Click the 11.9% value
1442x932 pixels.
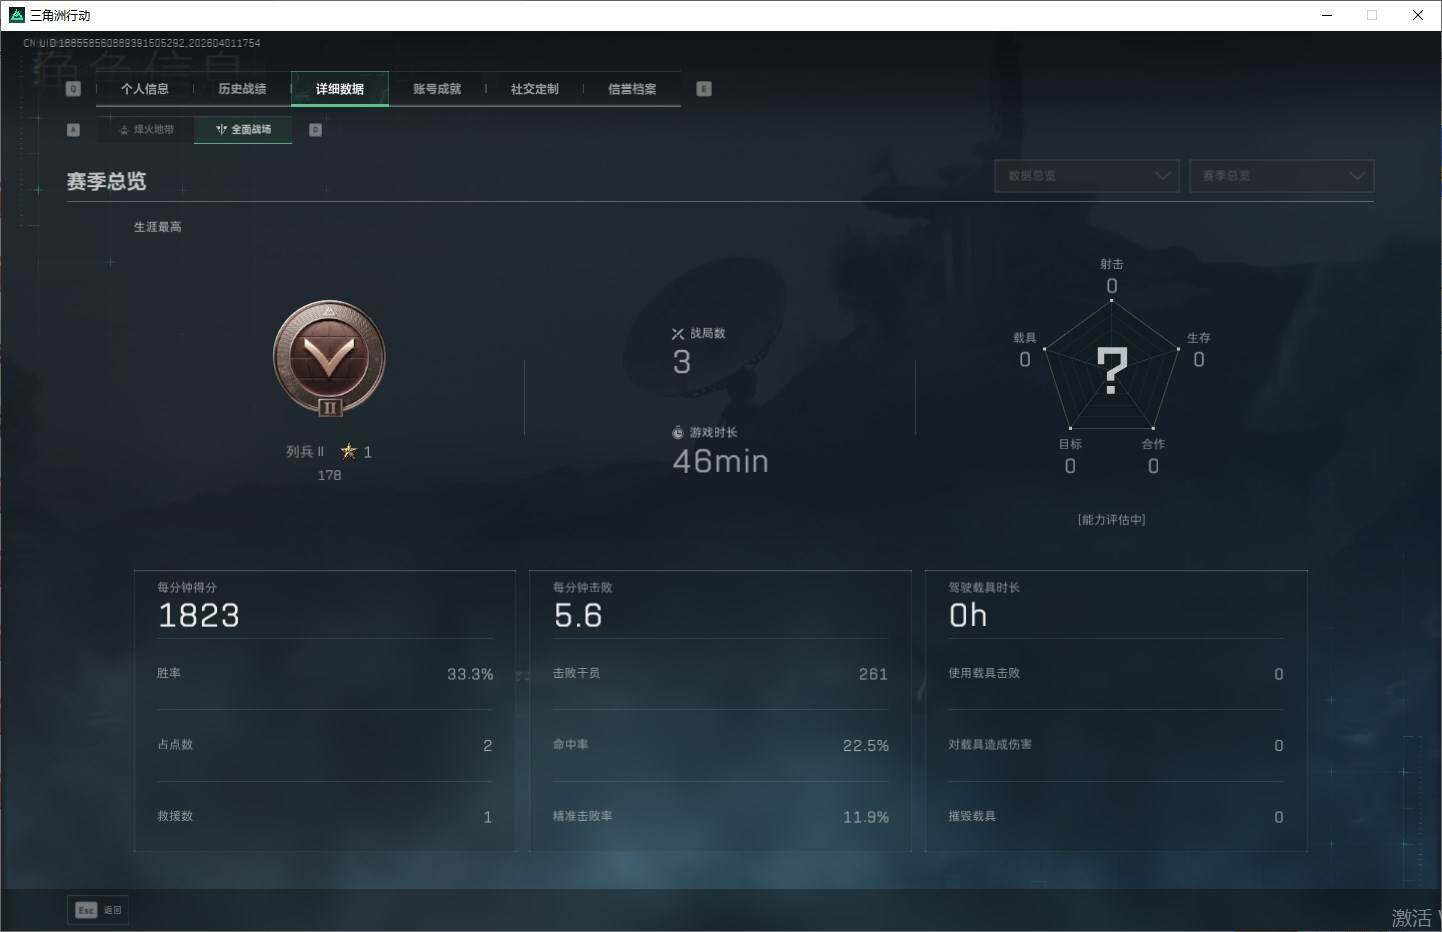point(866,818)
